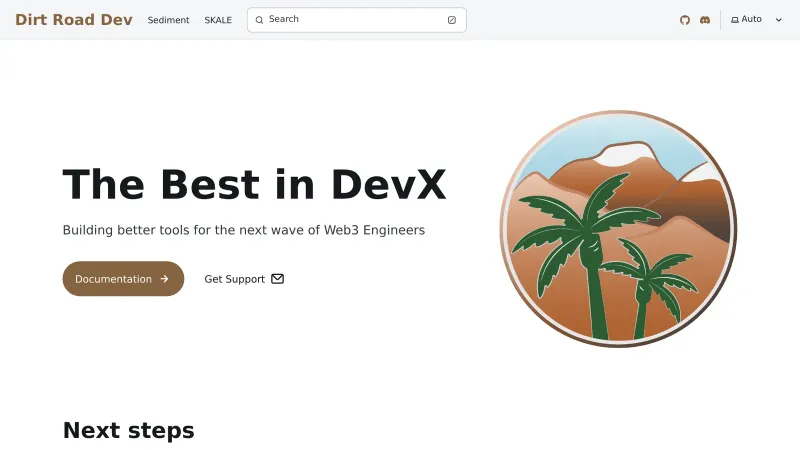Open the SKALE menu item
The image size is (800, 450).
pos(218,20)
